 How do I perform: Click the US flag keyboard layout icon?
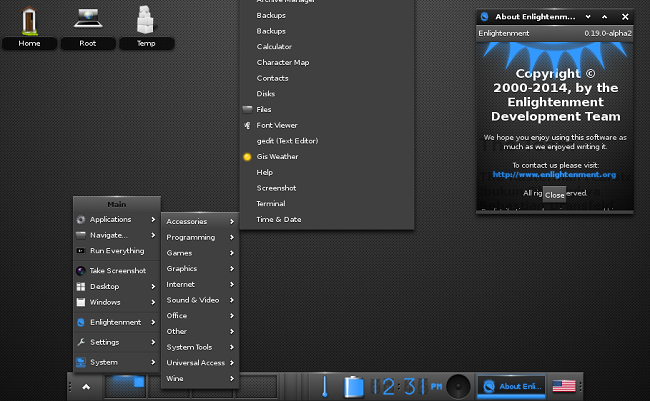pos(564,386)
